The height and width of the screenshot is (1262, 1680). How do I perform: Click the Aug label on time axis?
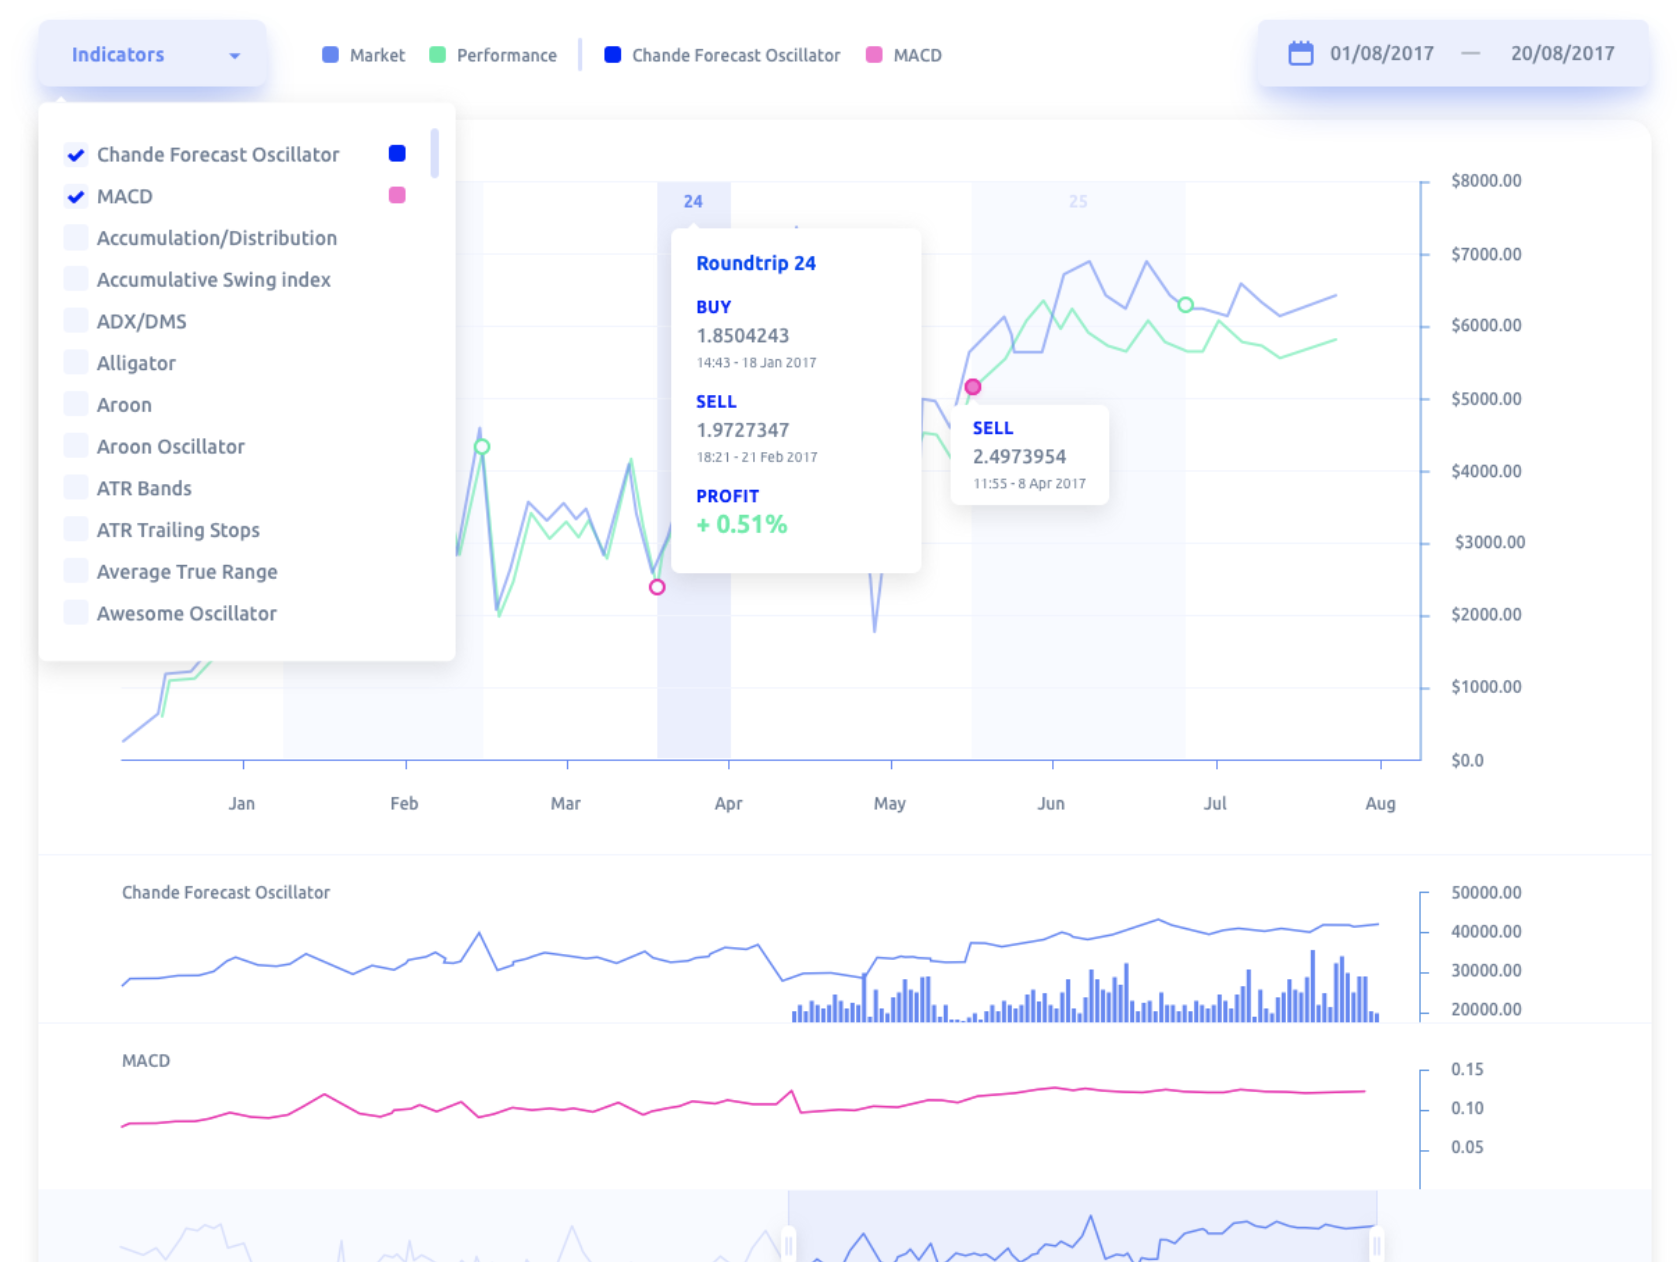pos(1380,803)
